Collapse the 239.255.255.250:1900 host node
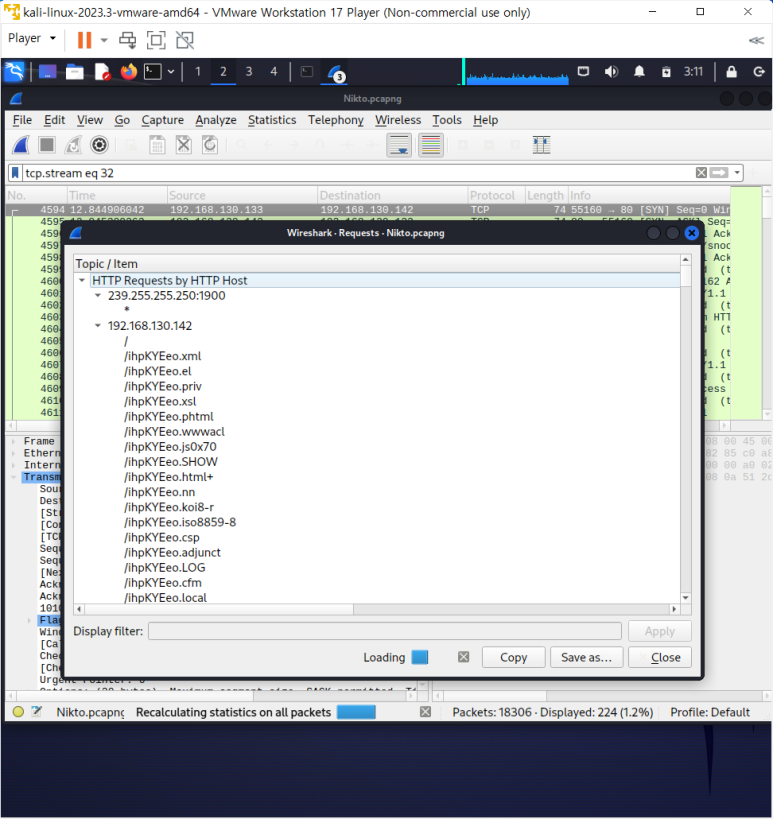 coord(98,296)
